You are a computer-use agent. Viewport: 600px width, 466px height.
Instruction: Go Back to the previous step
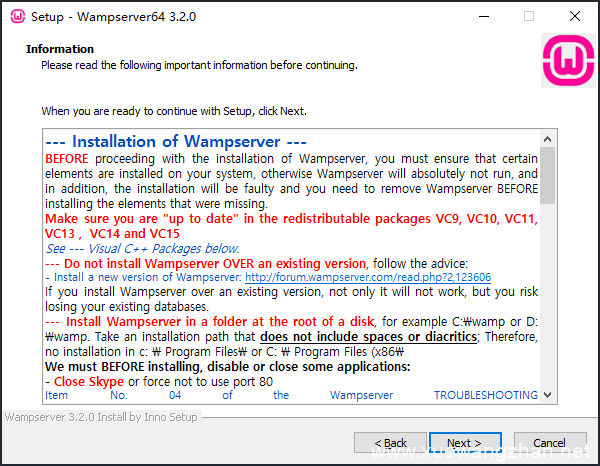pos(391,442)
